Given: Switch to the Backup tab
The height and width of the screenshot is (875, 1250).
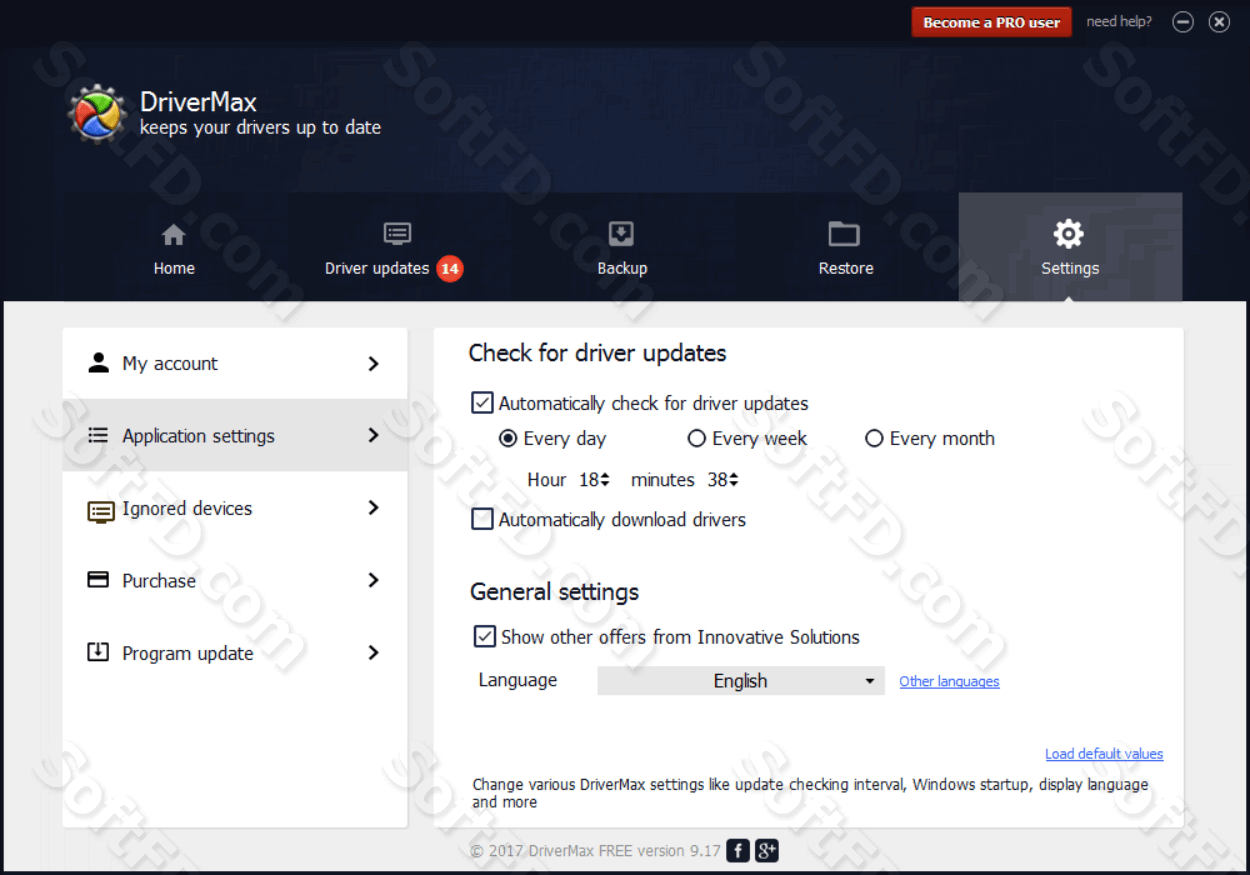Looking at the screenshot, I should click(622, 247).
